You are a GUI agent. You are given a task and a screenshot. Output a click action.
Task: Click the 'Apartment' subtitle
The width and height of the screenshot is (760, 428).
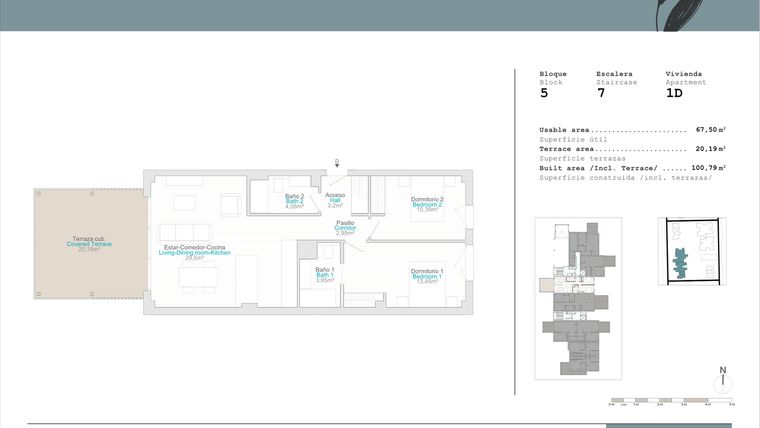(x=686, y=82)
